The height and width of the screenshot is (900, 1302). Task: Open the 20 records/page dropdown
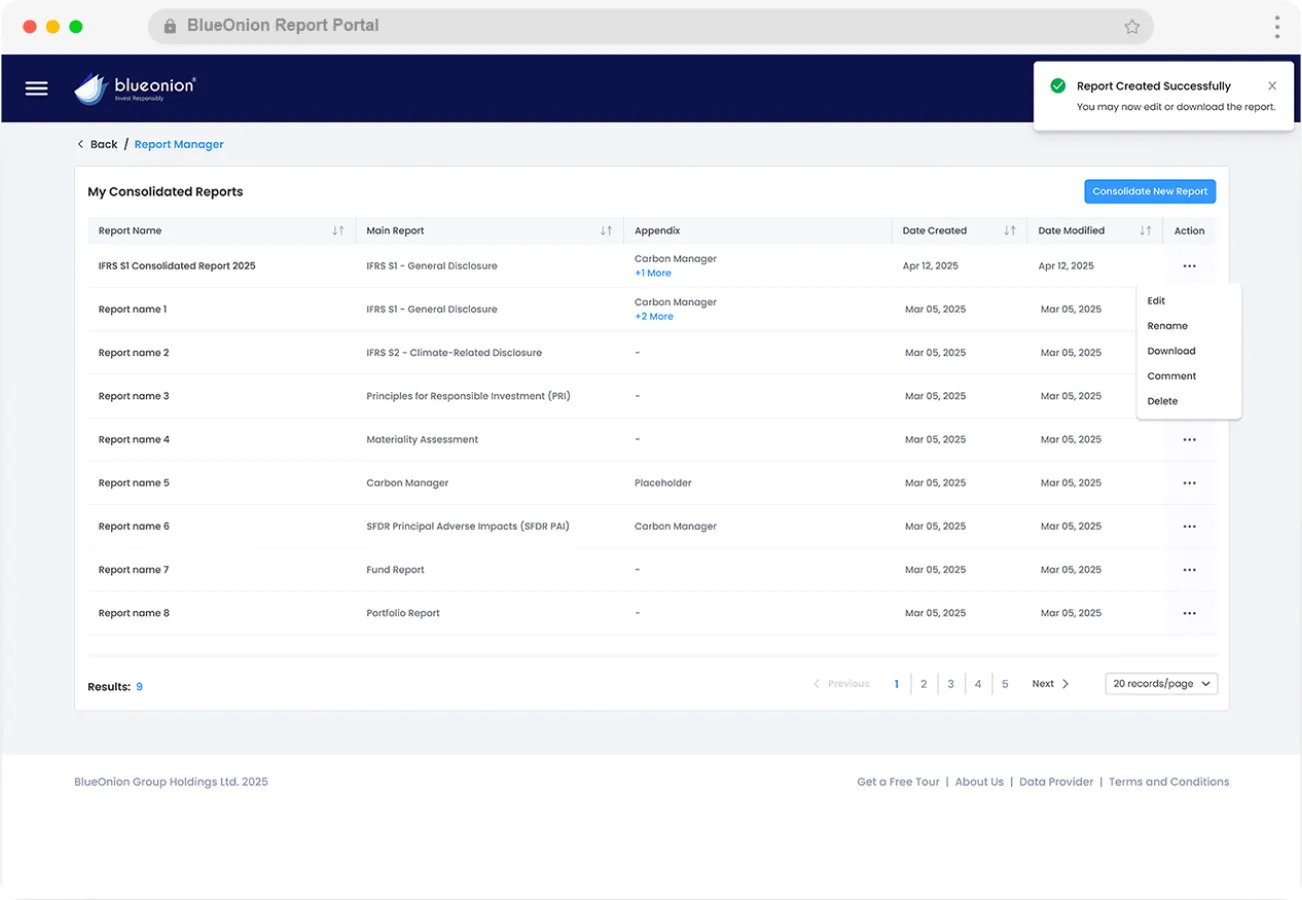(x=1162, y=684)
